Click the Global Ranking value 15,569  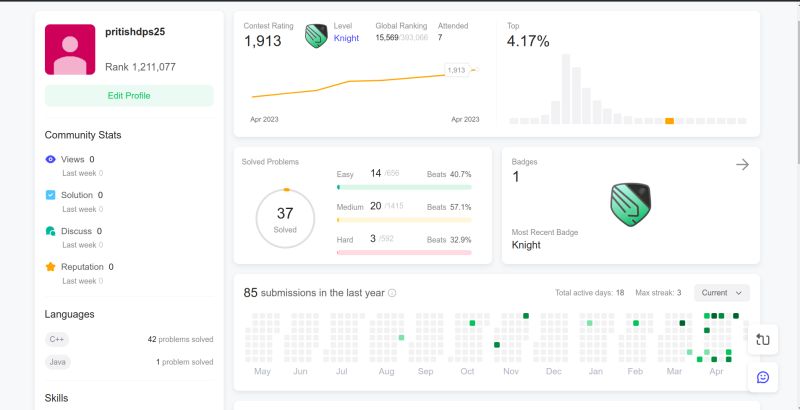387,38
